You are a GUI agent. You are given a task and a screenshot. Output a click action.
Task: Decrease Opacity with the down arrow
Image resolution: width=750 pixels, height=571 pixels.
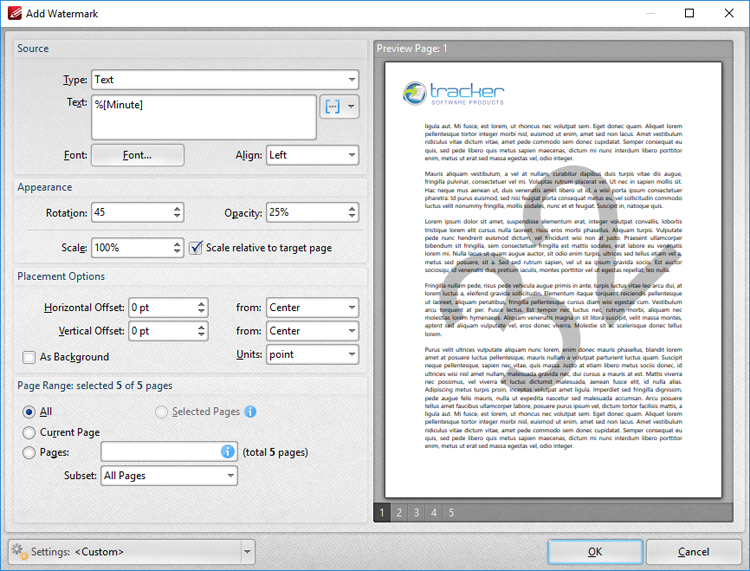352,216
